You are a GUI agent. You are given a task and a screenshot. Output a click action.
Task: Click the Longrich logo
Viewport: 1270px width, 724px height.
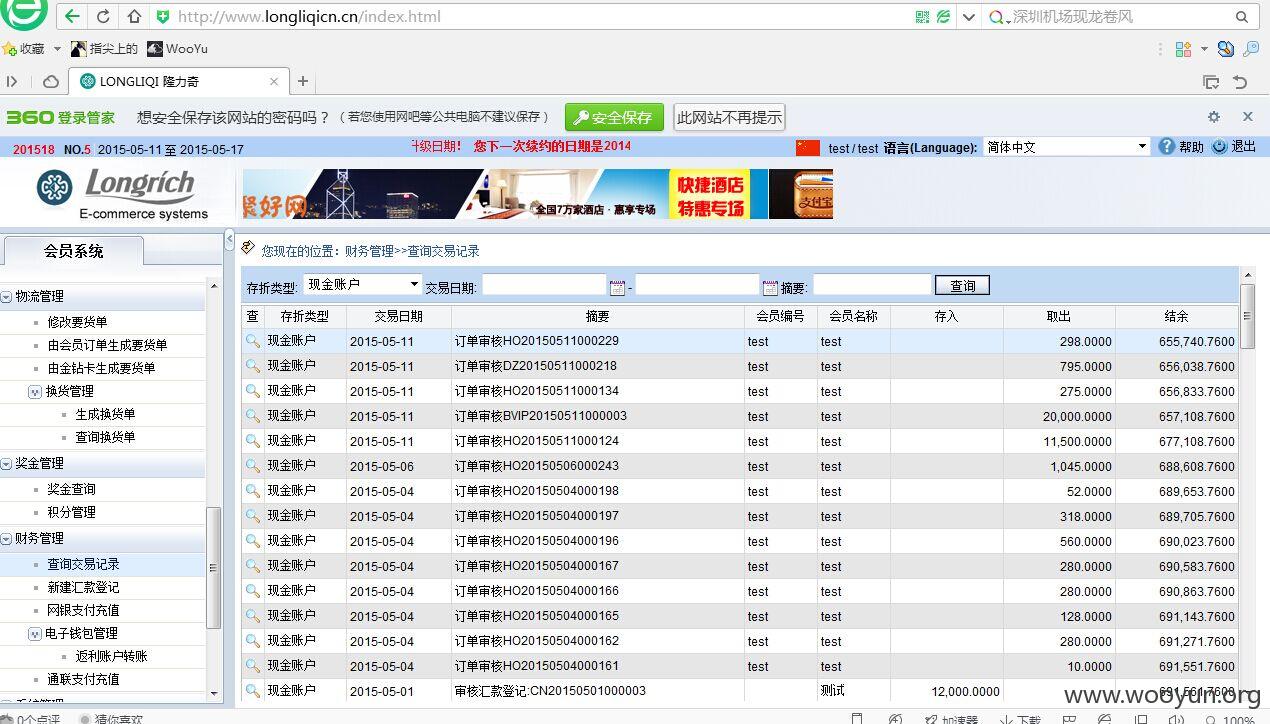coord(122,193)
